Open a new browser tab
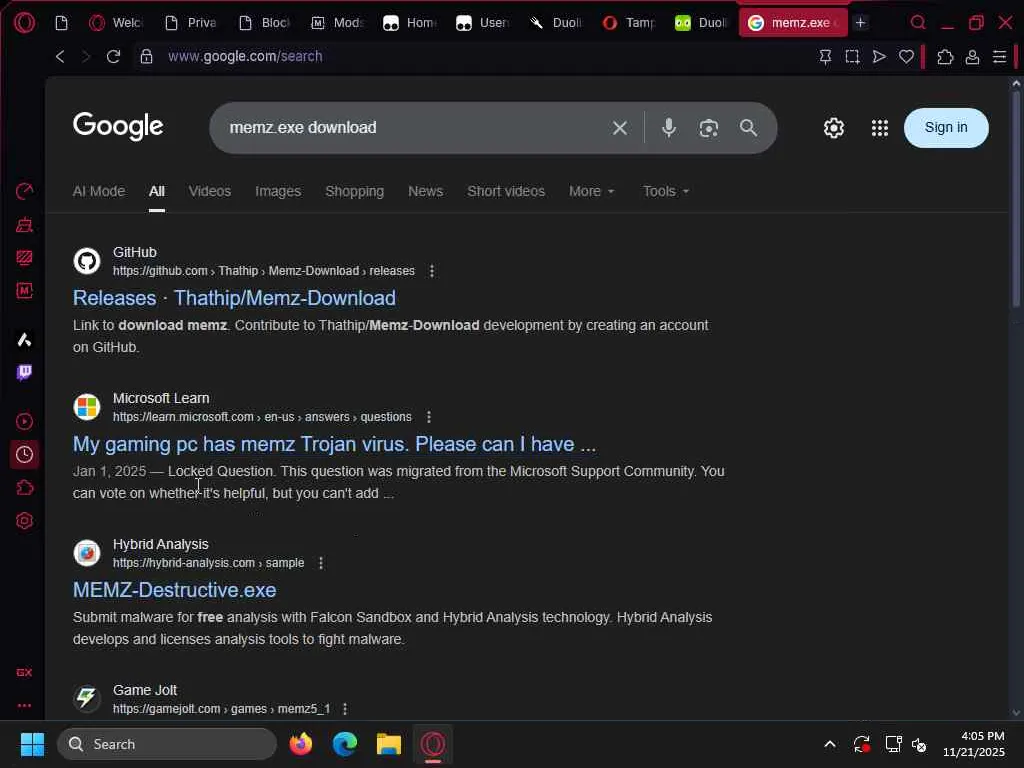This screenshot has height=768, width=1024. point(861,23)
